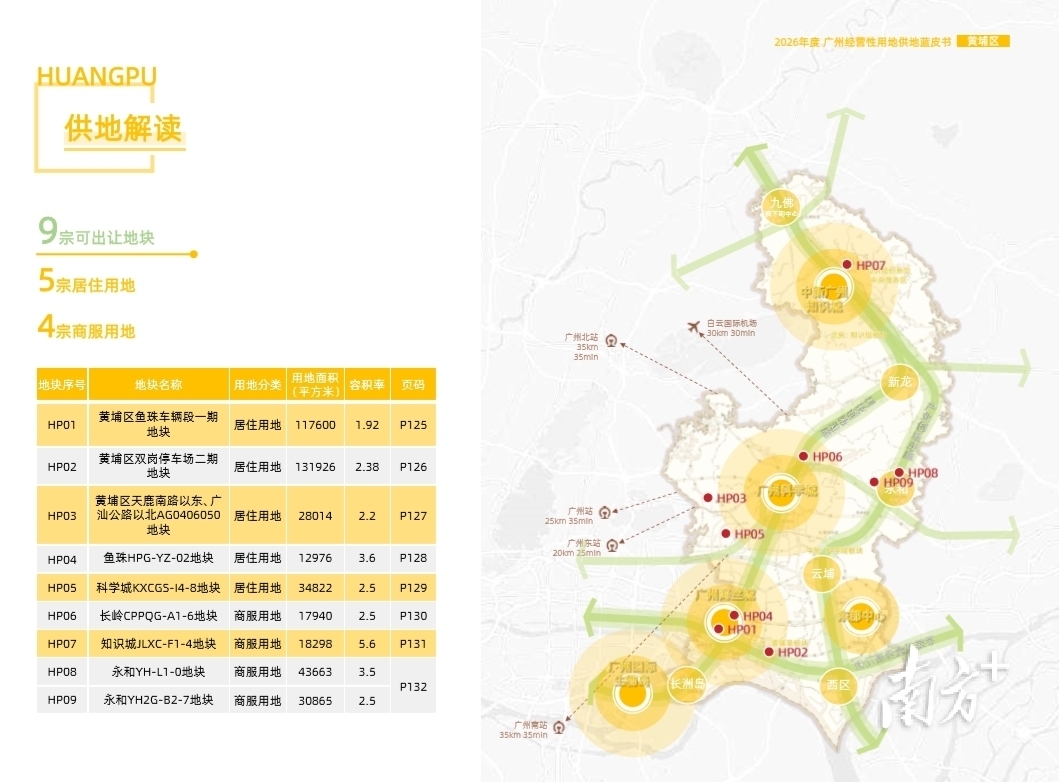The width and height of the screenshot is (1059, 782).
Task: Select page reference P131 in the table
Action: (x=413, y=644)
